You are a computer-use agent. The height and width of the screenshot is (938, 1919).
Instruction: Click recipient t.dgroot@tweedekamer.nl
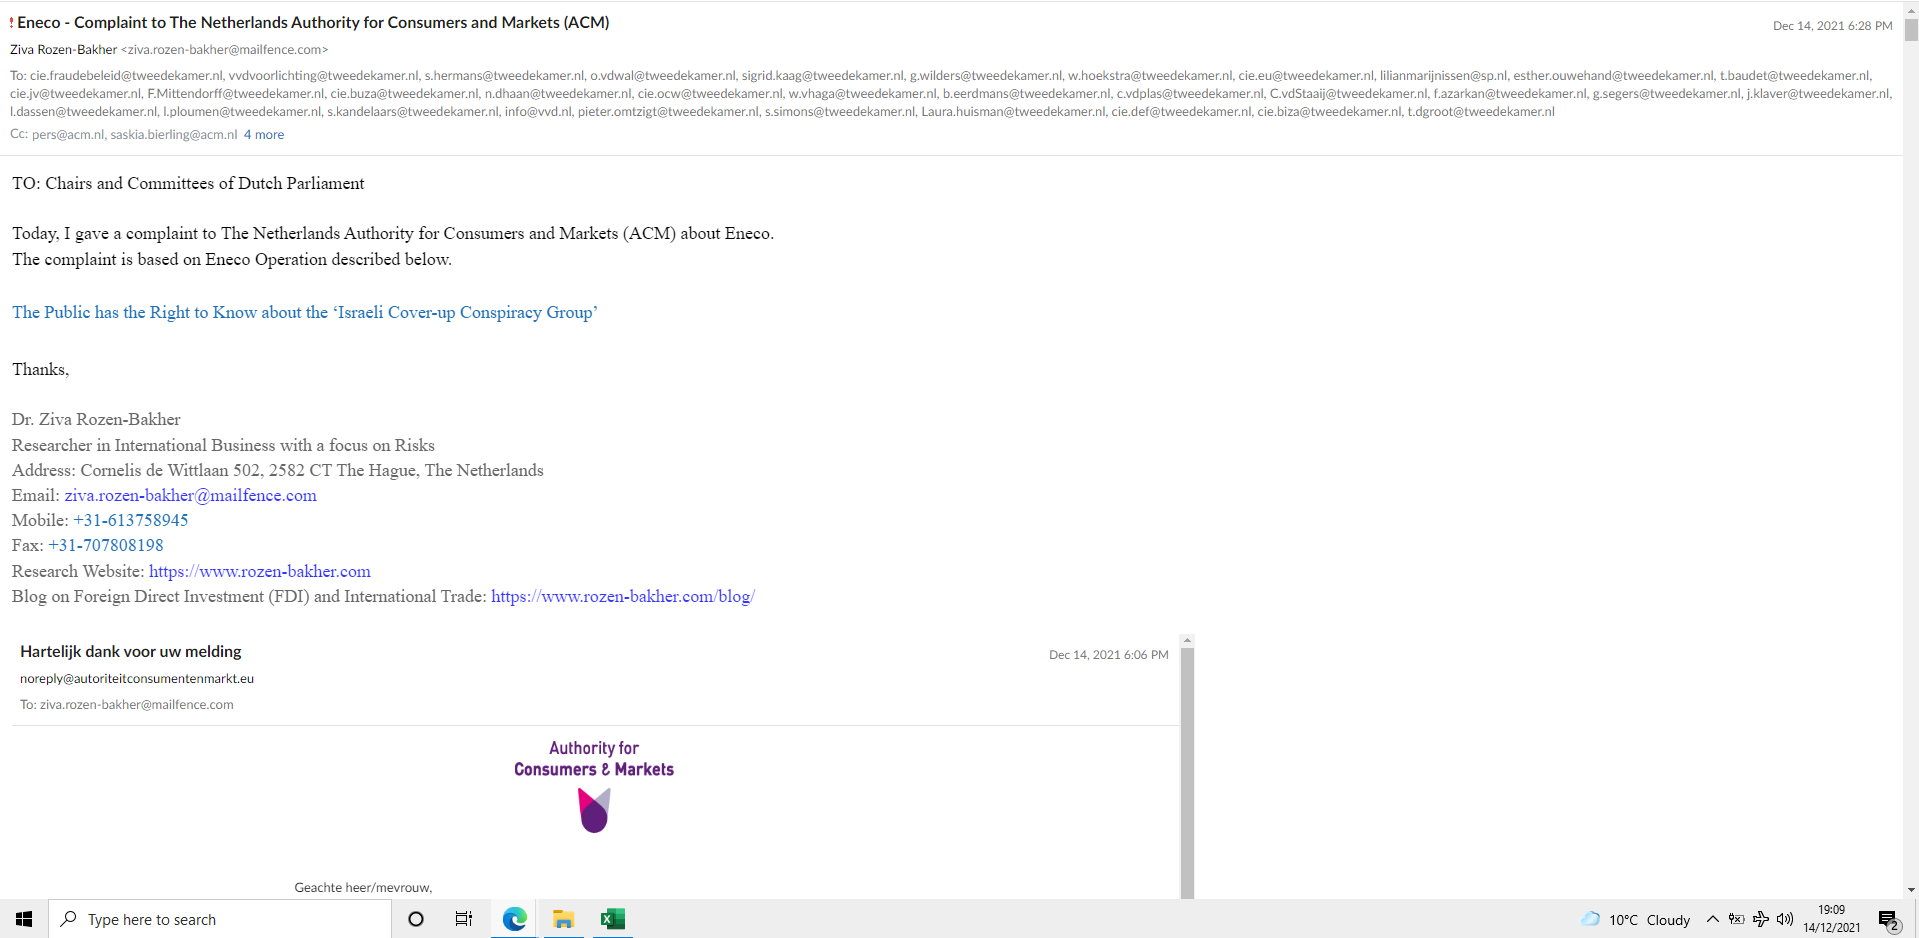[x=1481, y=112]
